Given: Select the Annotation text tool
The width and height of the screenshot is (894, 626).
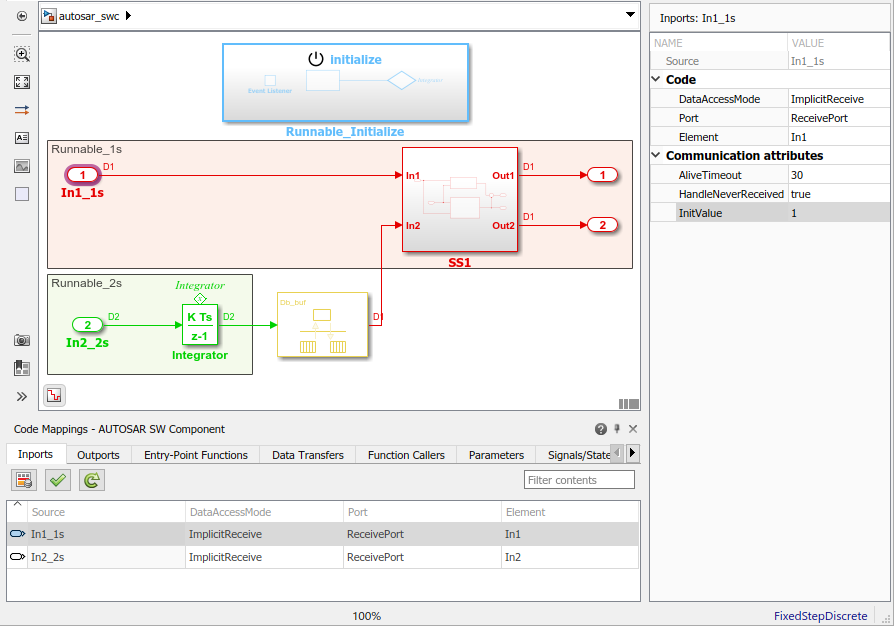Looking at the screenshot, I should tap(22, 138).
